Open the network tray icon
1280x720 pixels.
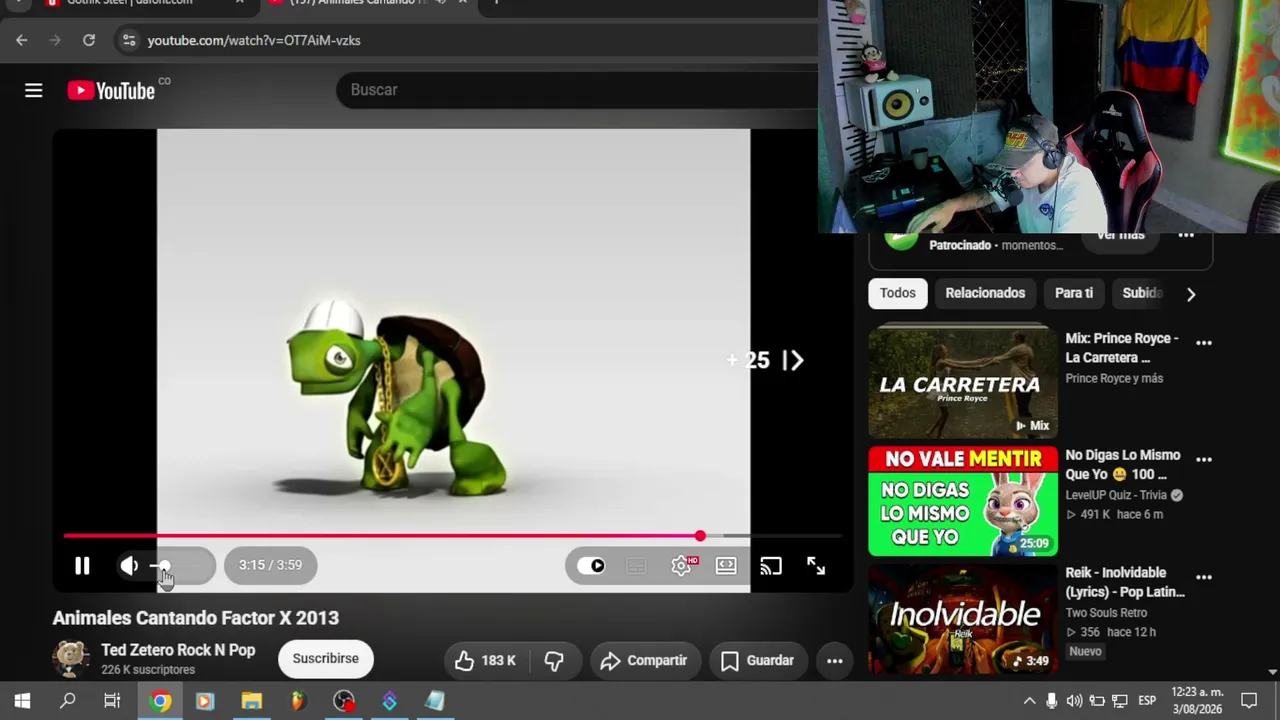click(x=1120, y=701)
